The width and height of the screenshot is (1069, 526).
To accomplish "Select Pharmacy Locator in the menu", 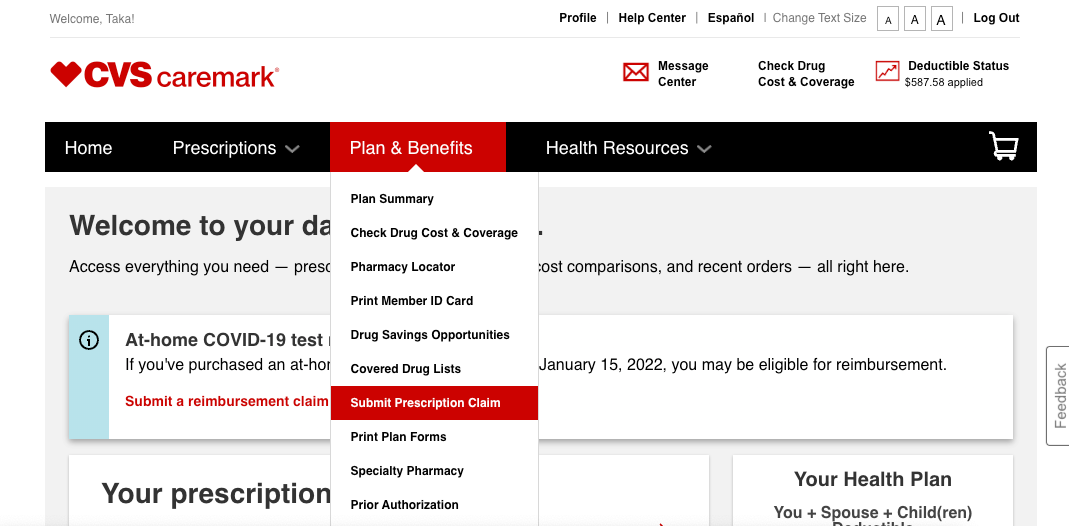I will [403, 267].
